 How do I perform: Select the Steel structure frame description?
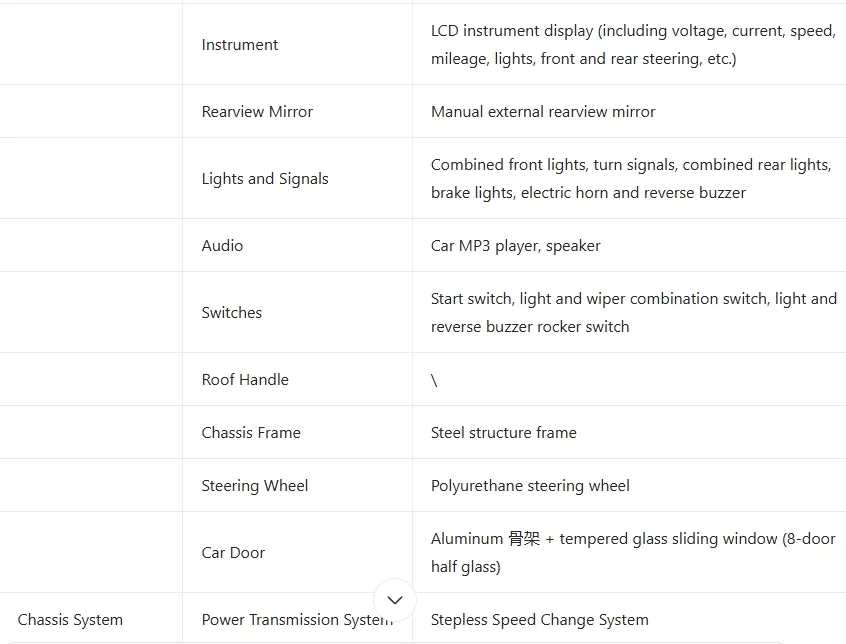point(503,432)
